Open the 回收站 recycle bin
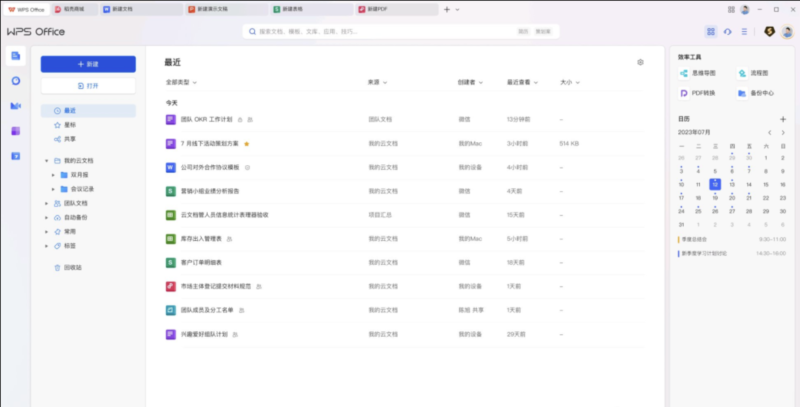This screenshot has width=800, height=407. 68,267
